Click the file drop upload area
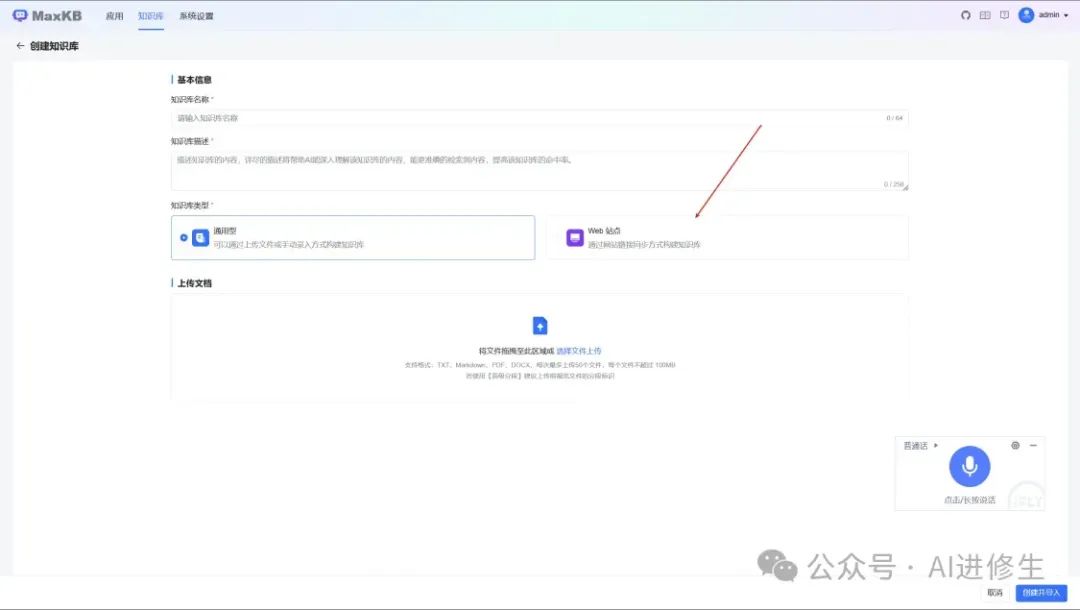 click(539, 347)
